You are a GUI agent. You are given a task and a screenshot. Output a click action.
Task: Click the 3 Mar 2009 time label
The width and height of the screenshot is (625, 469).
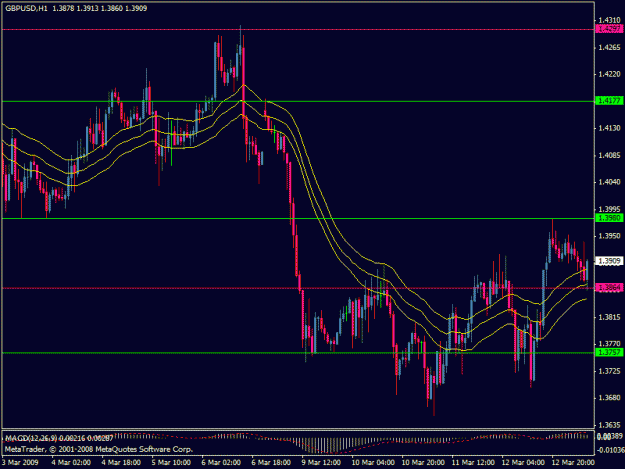(x=20, y=462)
